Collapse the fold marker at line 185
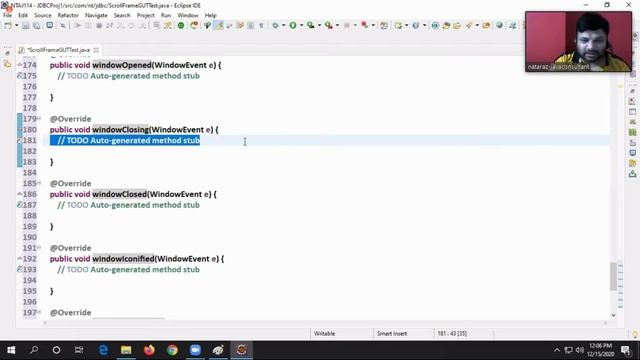Viewport: 640px width, 360px height. pos(39,183)
